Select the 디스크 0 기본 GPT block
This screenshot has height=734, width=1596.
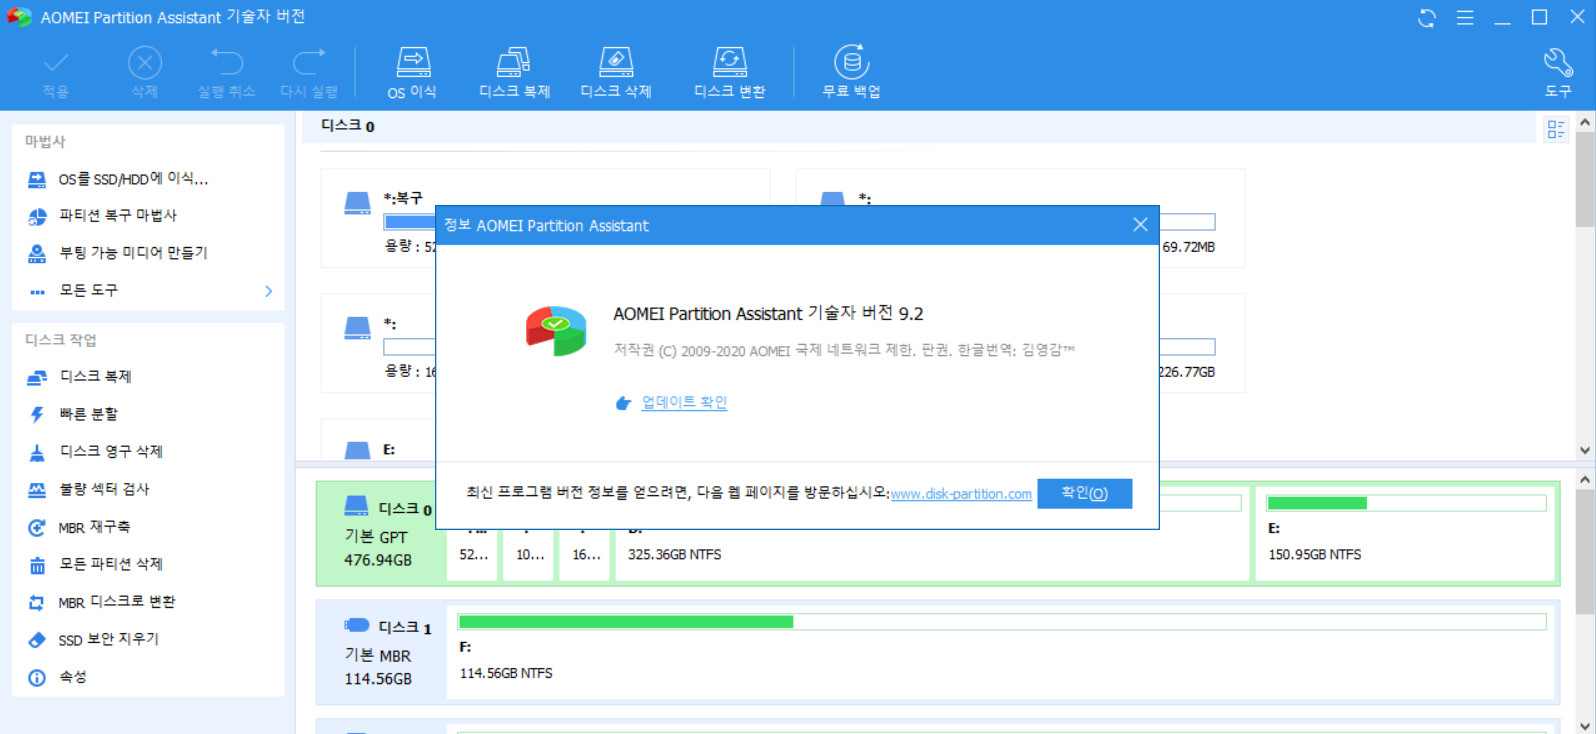tap(383, 534)
